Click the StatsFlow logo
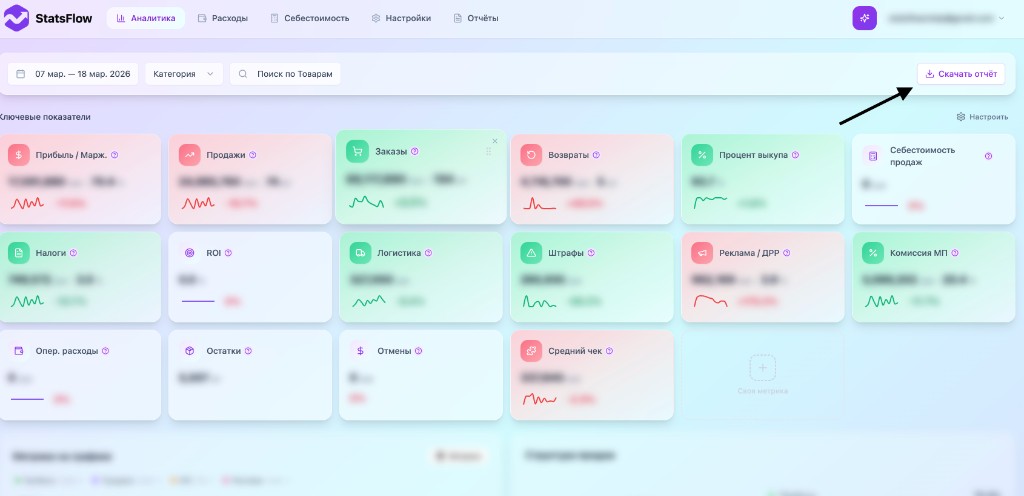The image size is (1024, 496). [48, 18]
